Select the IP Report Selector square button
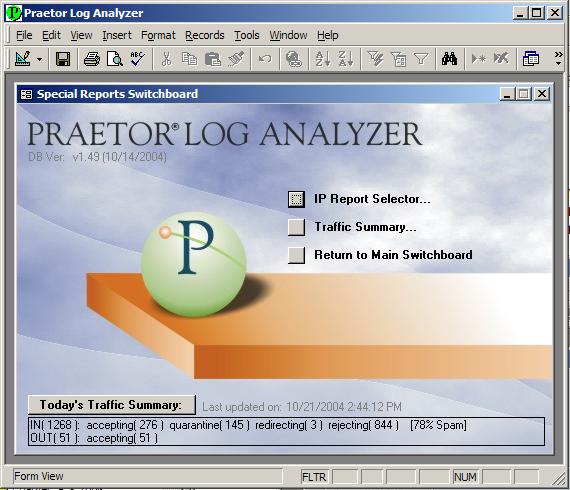Screen dimensions: 570x490 pyautogui.click(x=296, y=199)
